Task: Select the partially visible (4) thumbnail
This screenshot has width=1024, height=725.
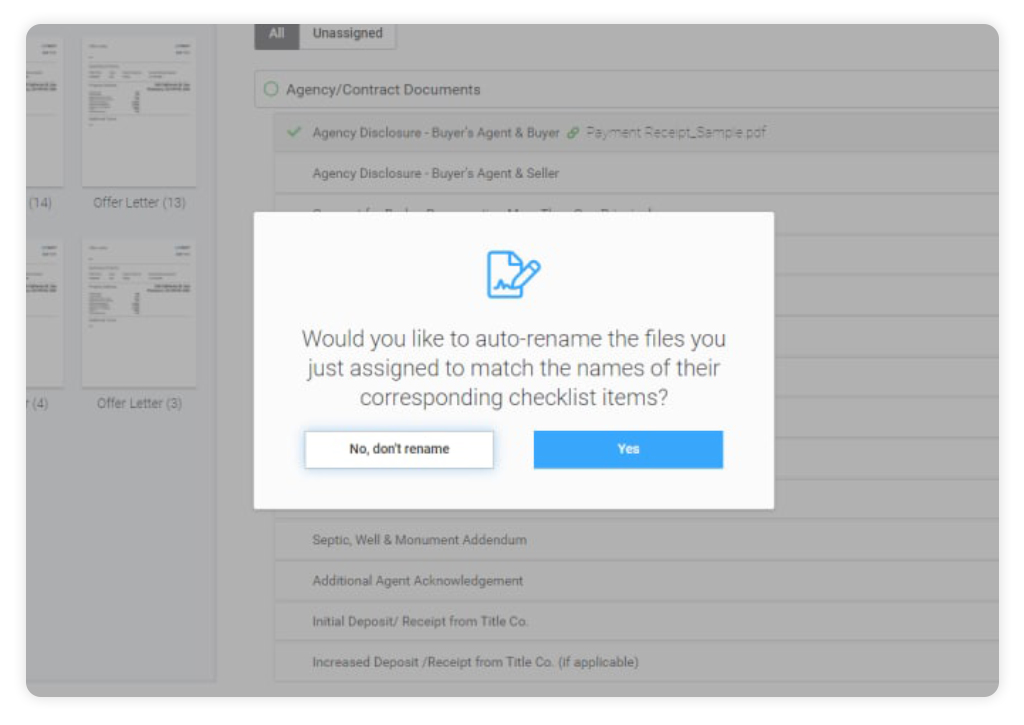Action: [44, 313]
